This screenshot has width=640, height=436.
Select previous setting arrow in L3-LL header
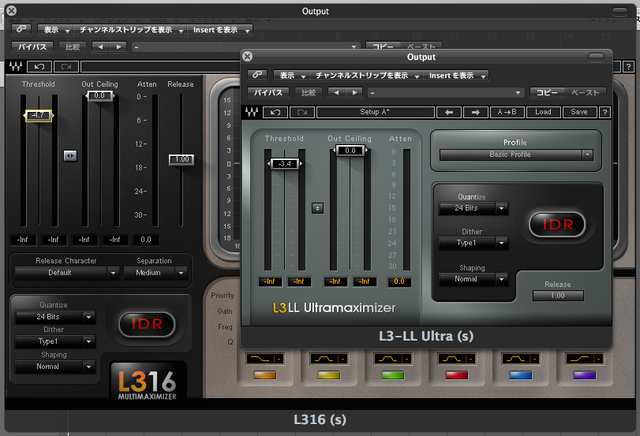pyautogui.click(x=336, y=93)
